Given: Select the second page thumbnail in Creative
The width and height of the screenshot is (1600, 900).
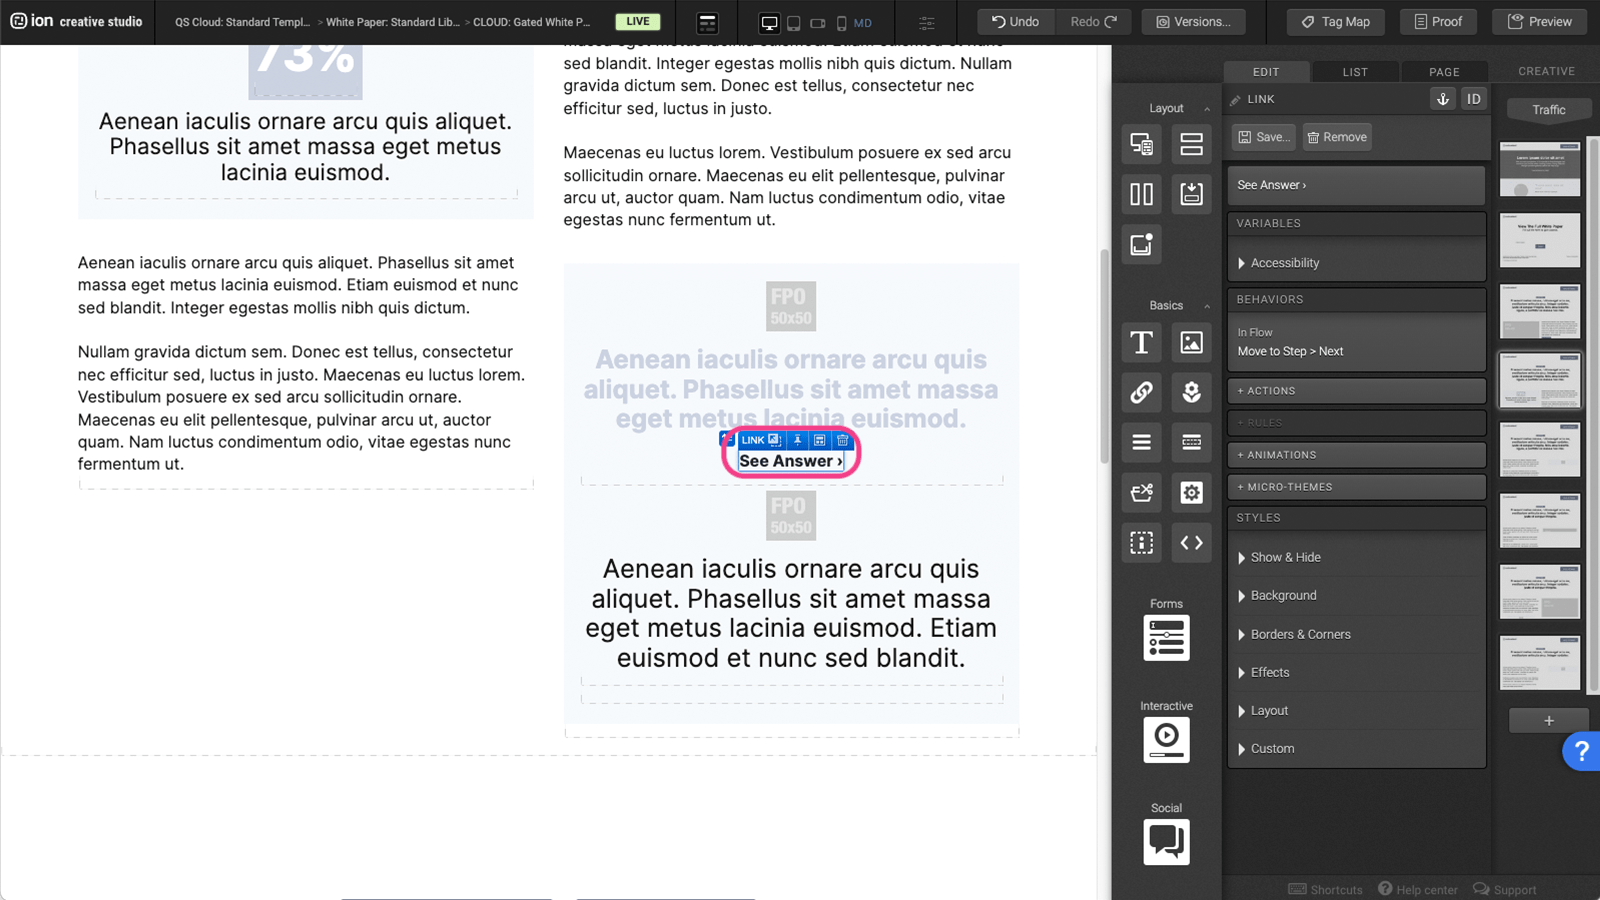Looking at the screenshot, I should point(1539,240).
